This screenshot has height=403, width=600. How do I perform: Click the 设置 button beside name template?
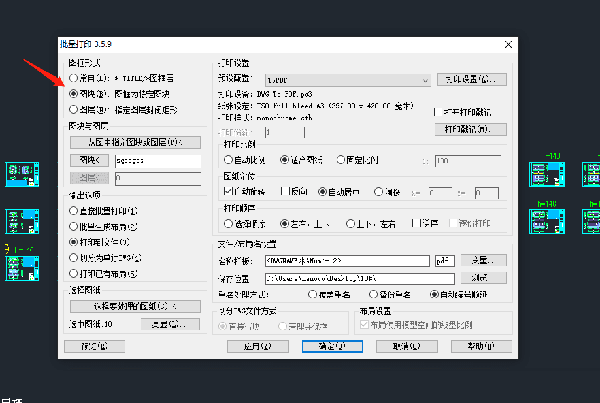[484, 260]
